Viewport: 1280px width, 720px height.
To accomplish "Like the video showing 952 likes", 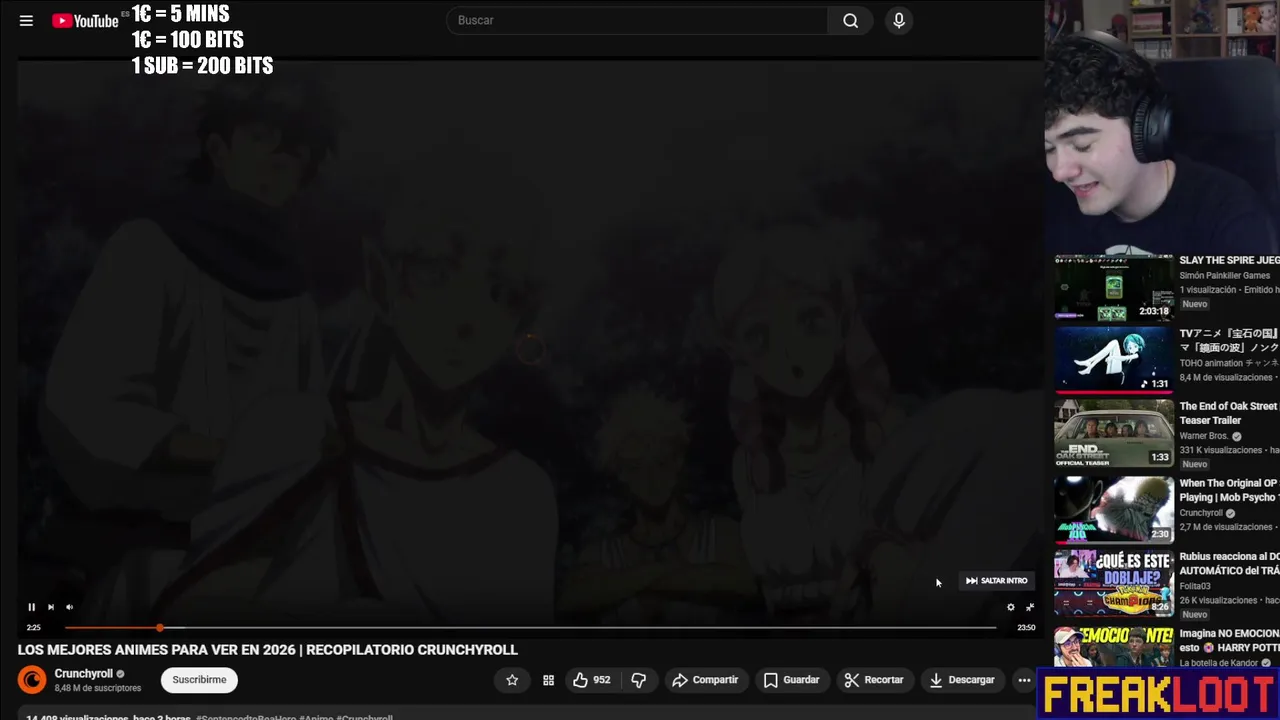I will click(591, 680).
